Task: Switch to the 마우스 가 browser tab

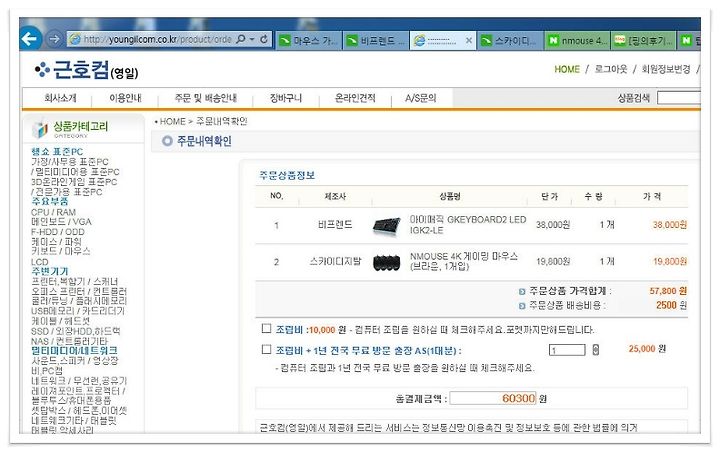Action: click(309, 41)
